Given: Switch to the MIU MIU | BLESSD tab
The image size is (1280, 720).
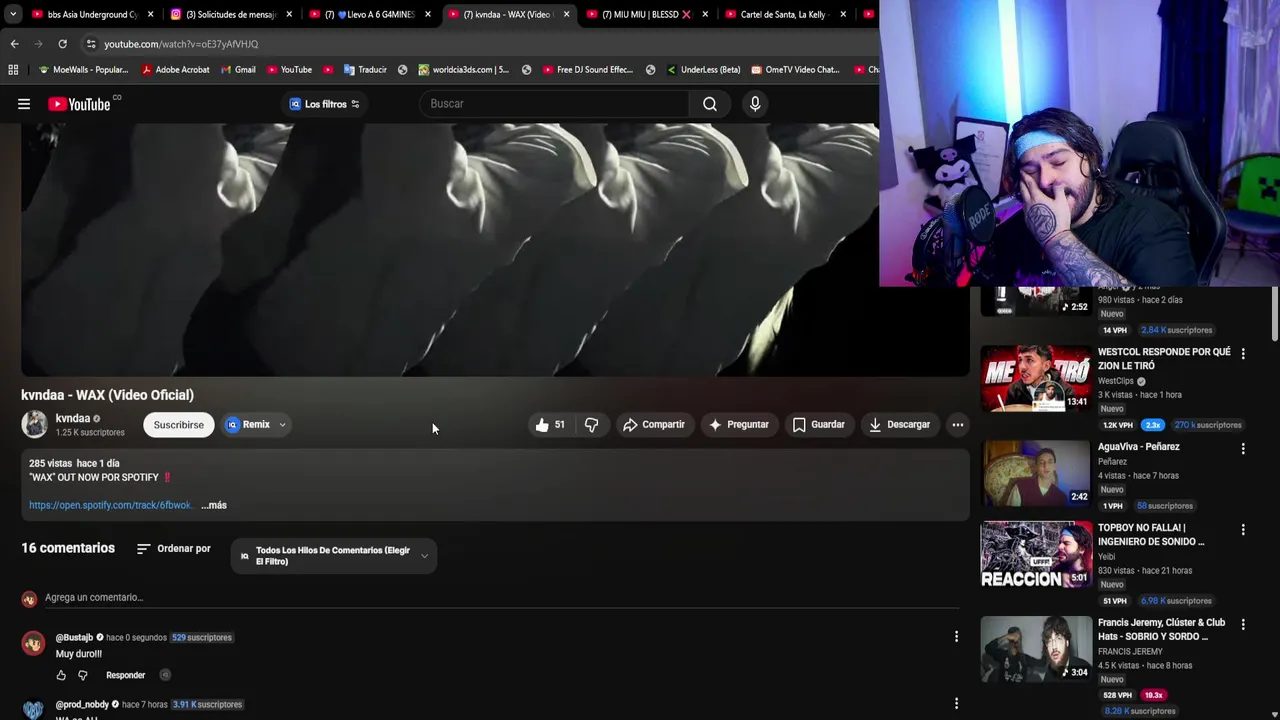Looking at the screenshot, I should [647, 15].
